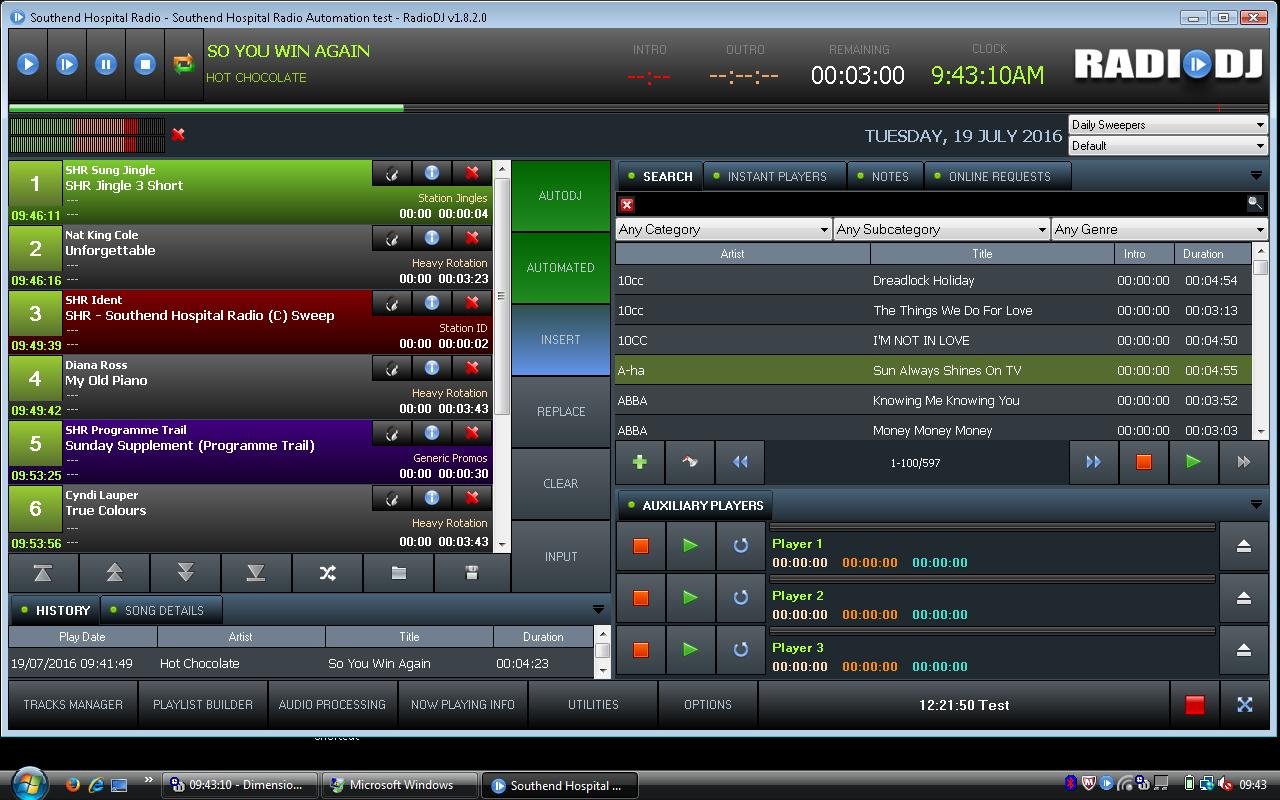The height and width of the screenshot is (800, 1280).
Task: Open info for the SHR Ident sweep
Action: click(432, 303)
